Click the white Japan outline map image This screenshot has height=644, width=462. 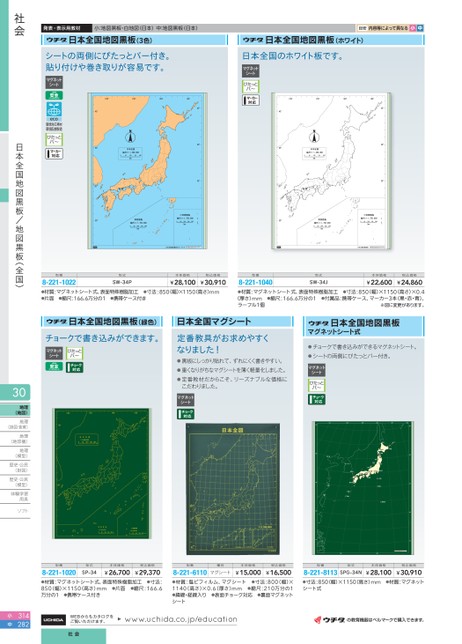(331, 171)
